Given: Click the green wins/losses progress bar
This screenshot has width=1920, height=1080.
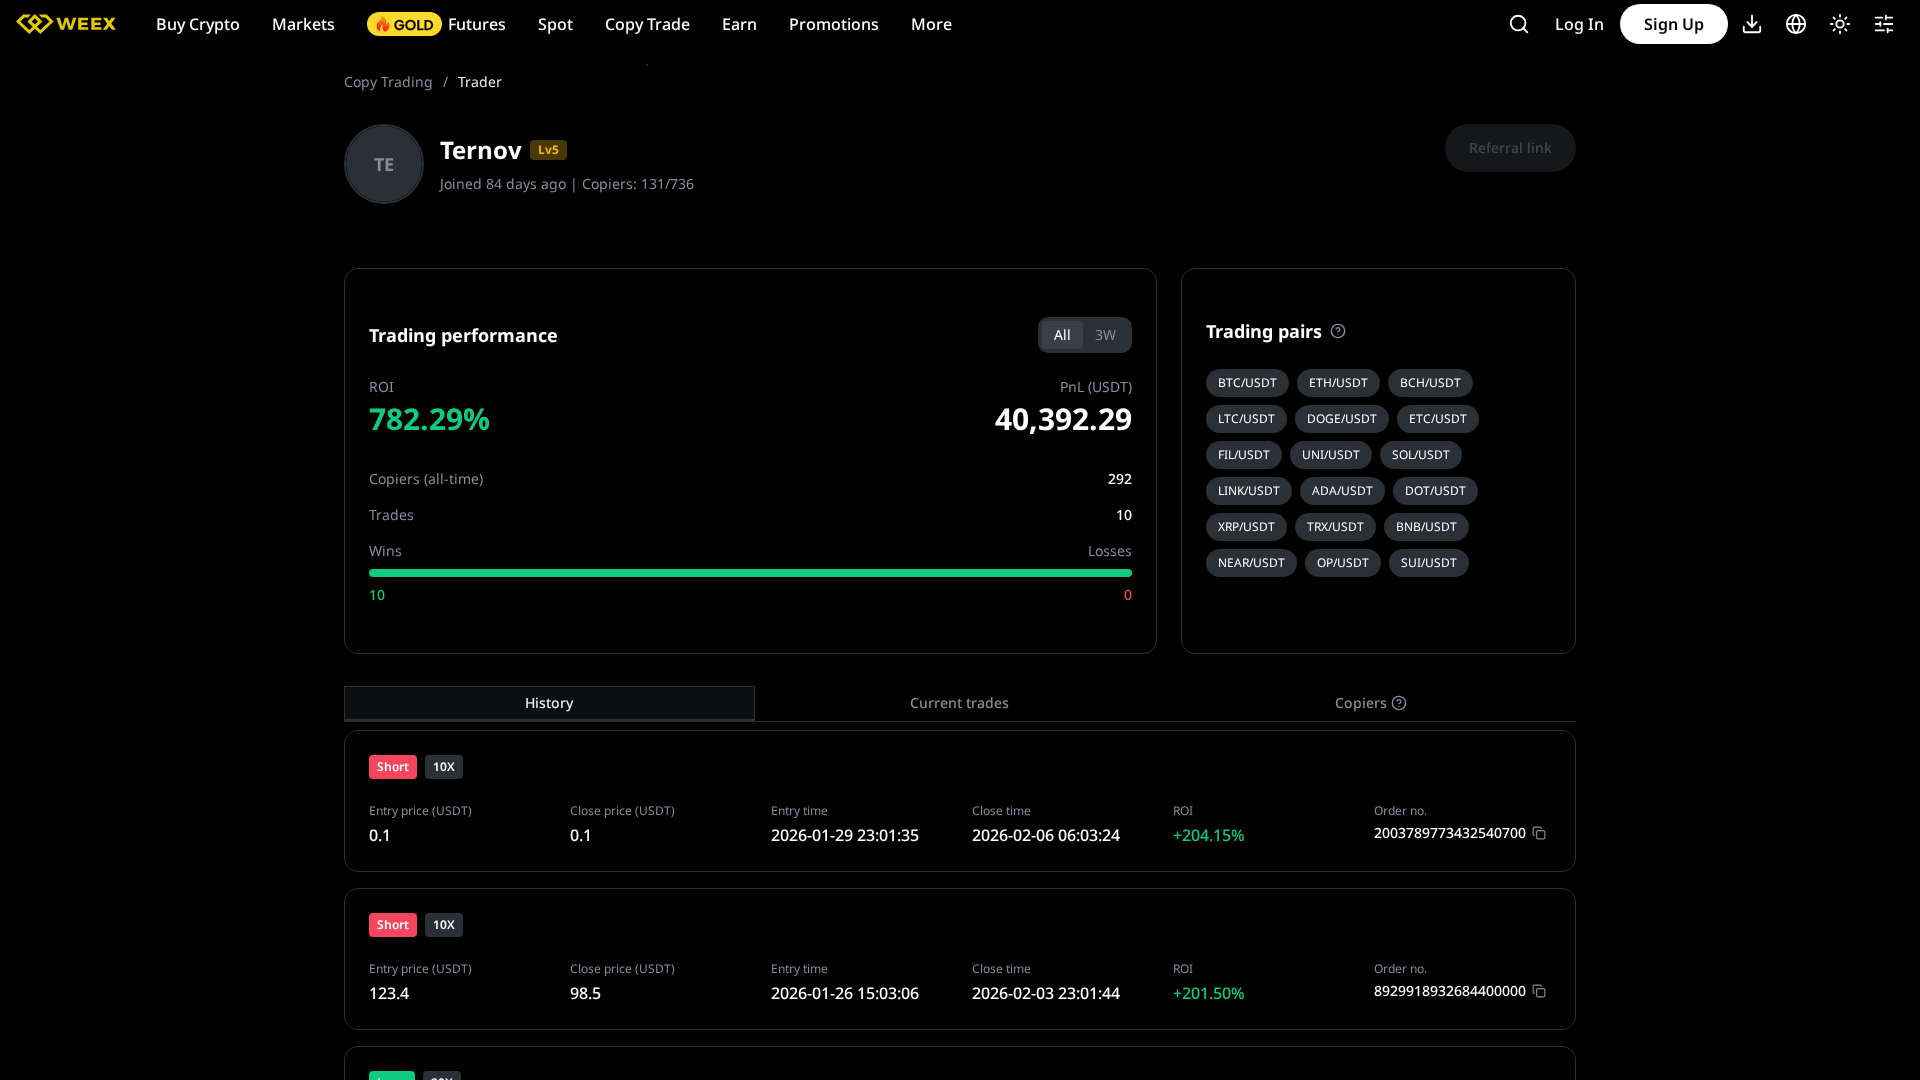Looking at the screenshot, I should [x=750, y=573].
